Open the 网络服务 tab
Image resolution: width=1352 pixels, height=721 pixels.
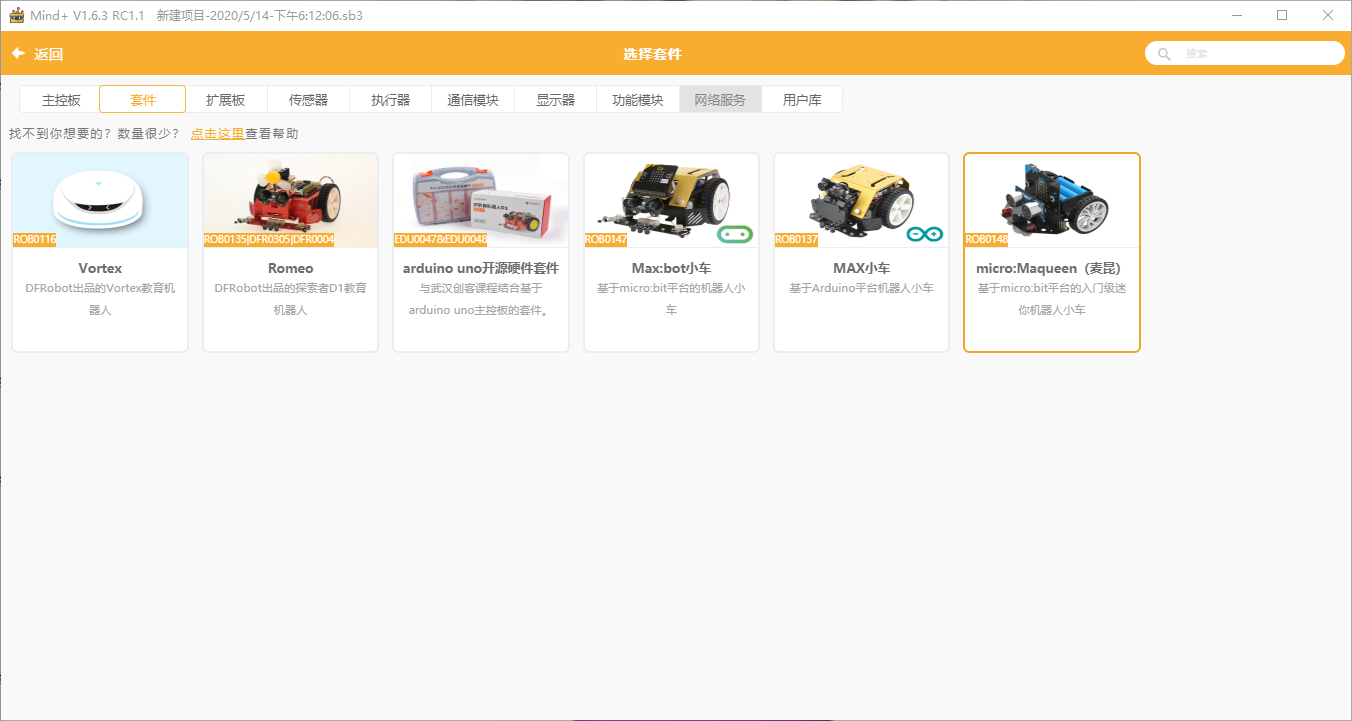click(720, 100)
